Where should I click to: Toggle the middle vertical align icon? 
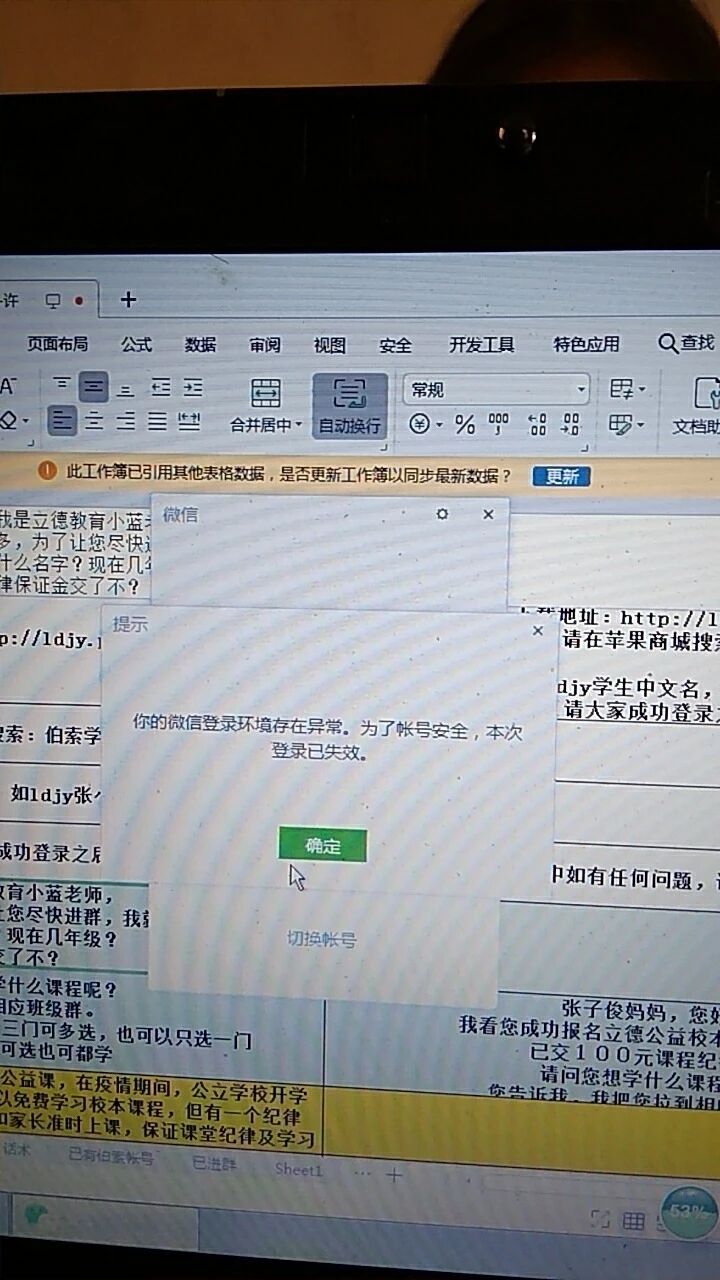[94, 386]
